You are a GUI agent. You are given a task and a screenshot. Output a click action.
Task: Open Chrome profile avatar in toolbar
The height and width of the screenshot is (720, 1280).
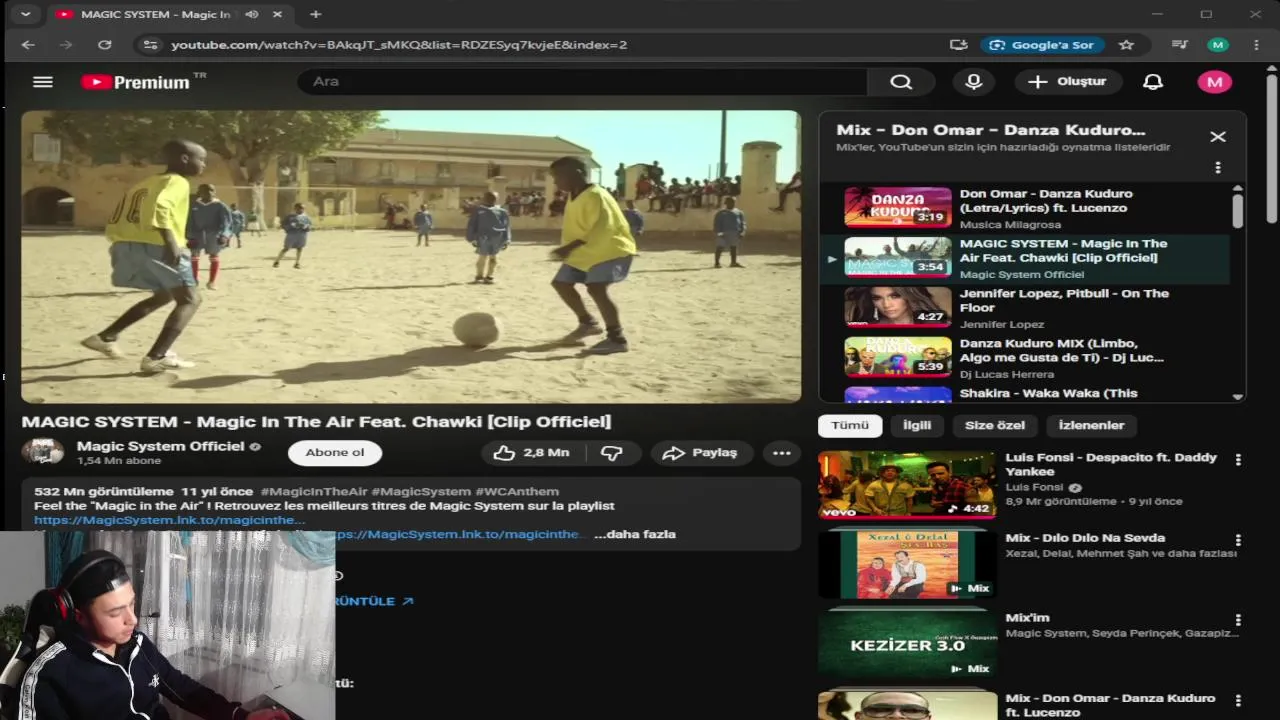click(x=1217, y=45)
